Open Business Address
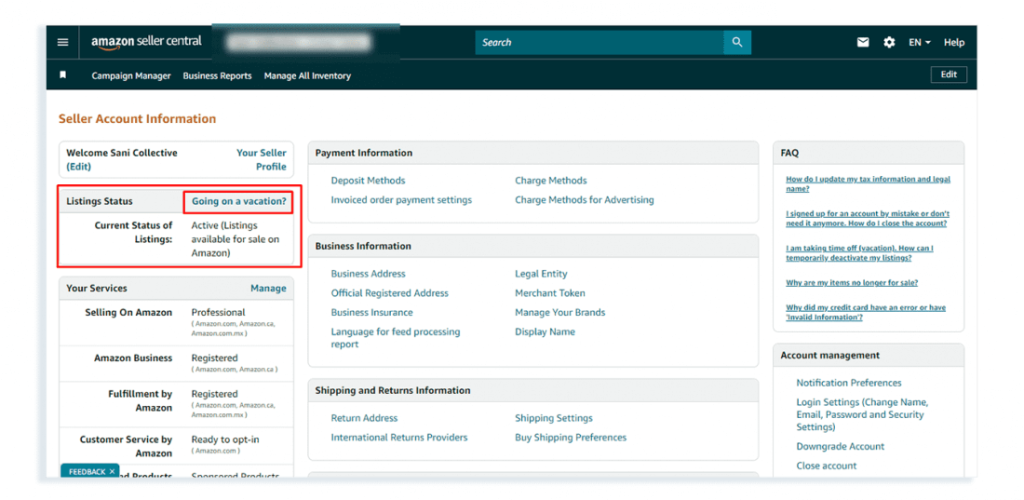 pos(368,273)
